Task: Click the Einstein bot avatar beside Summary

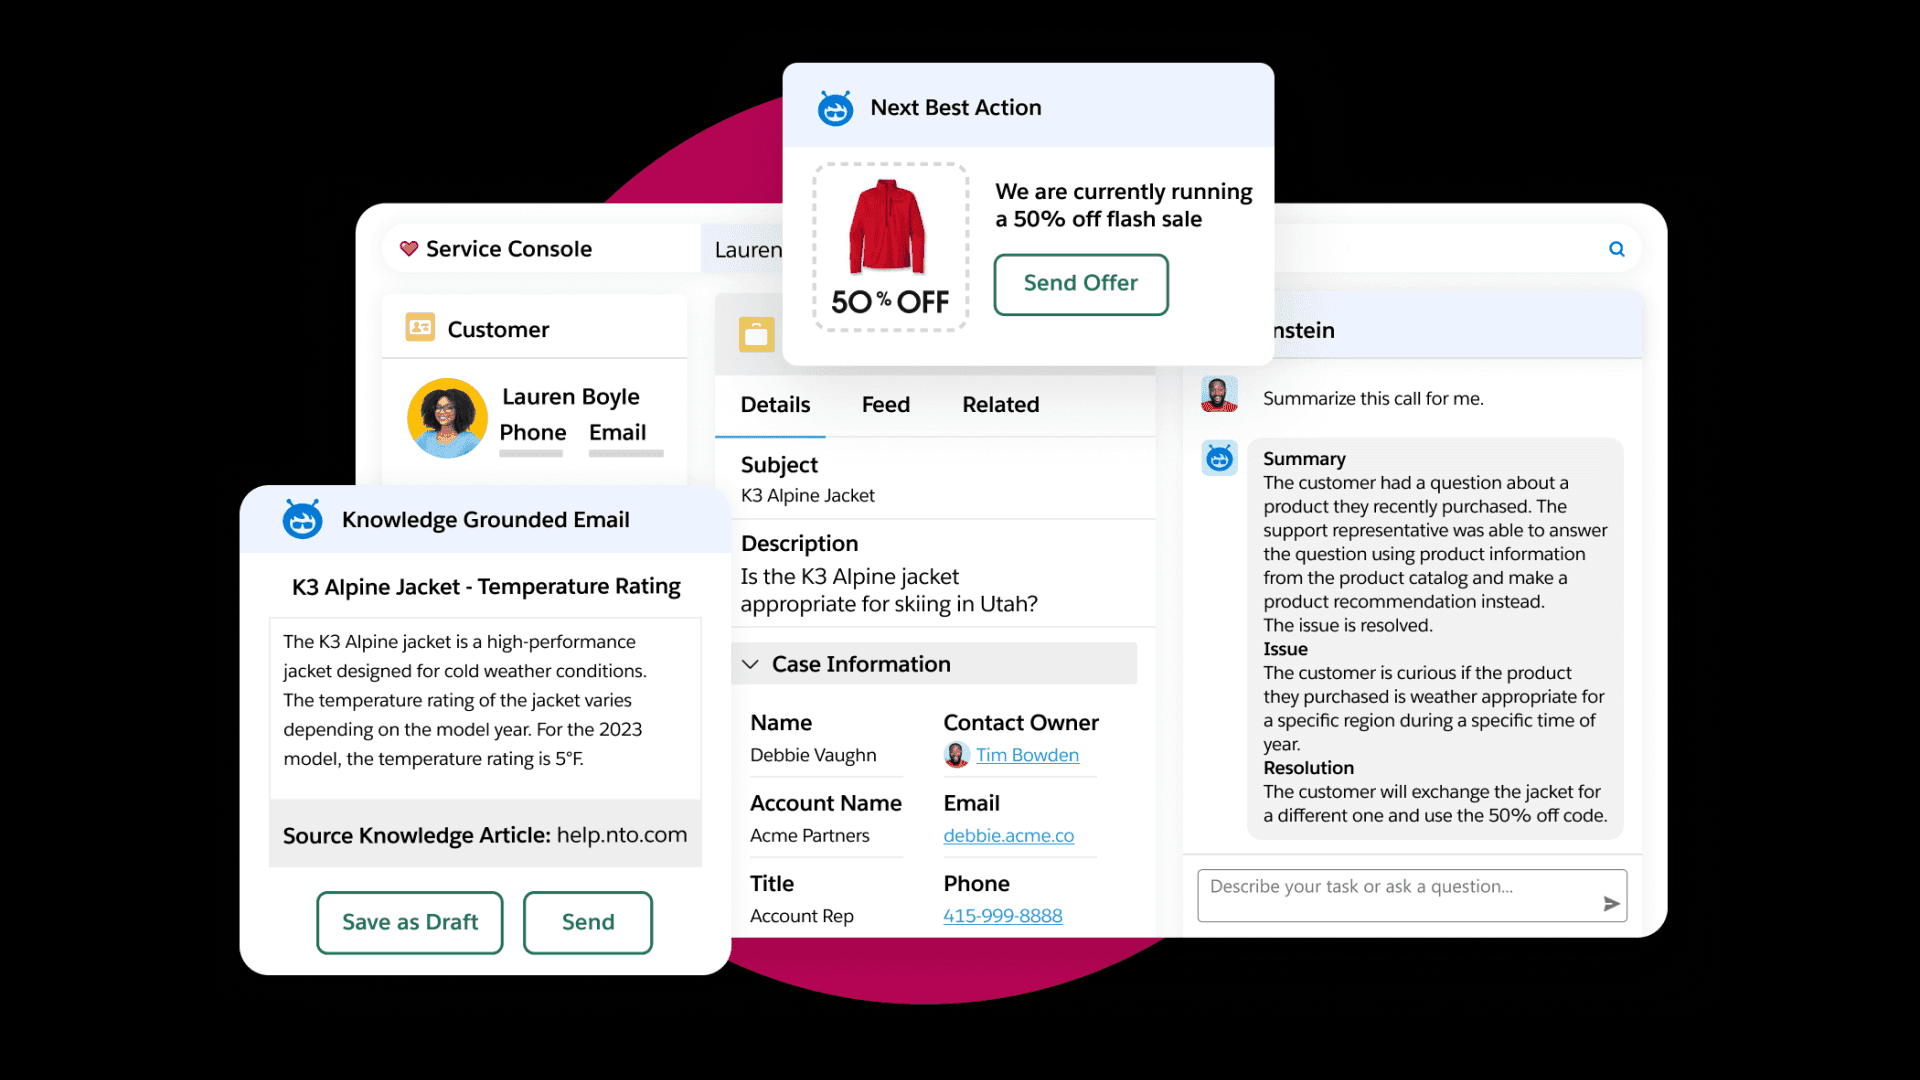Action: 1219,459
